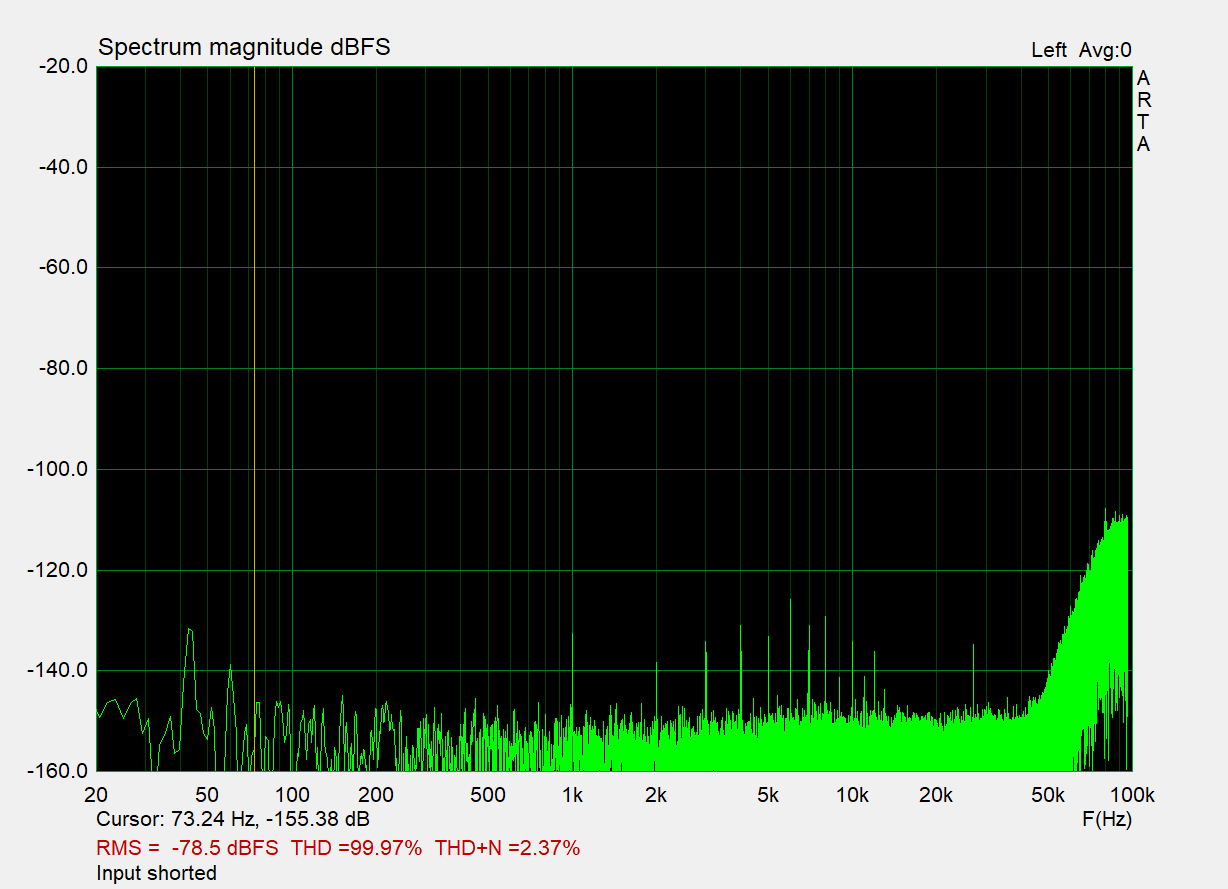The width and height of the screenshot is (1228, 889).
Task: Click the 'THD =99.97%' readout
Action: click(356, 848)
